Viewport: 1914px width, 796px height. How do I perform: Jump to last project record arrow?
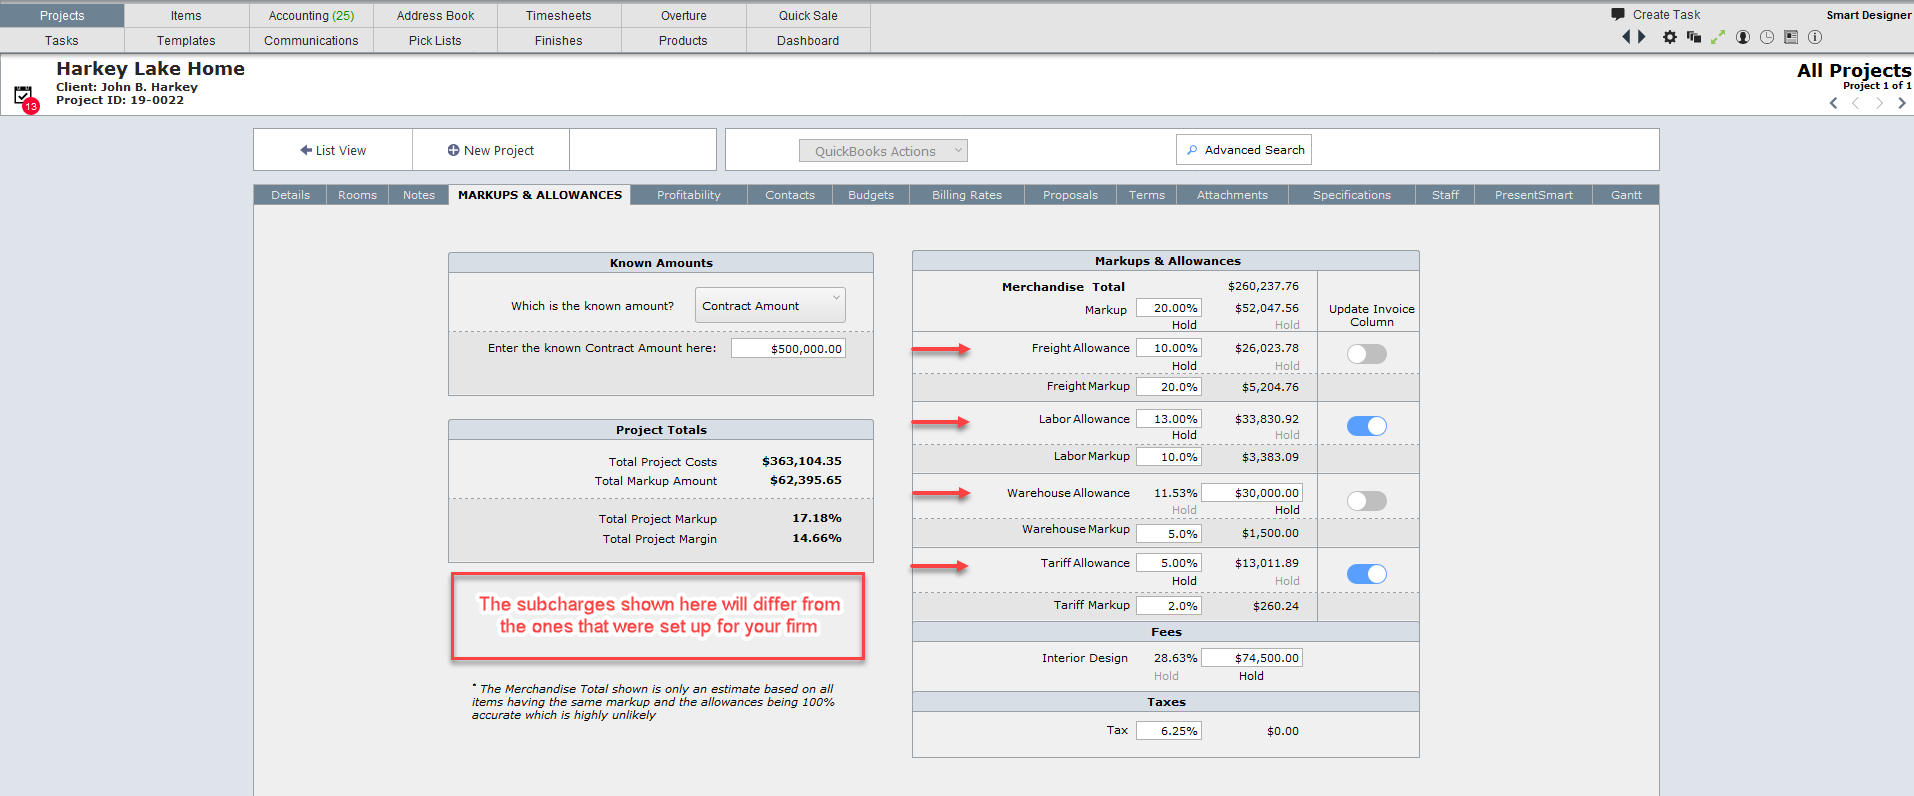click(1901, 103)
